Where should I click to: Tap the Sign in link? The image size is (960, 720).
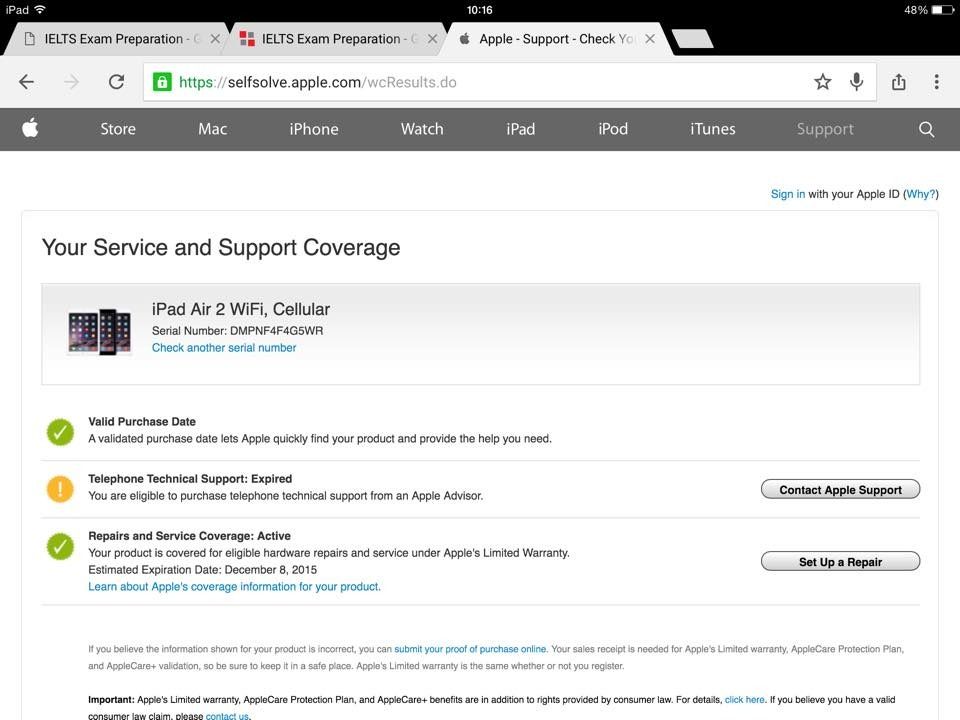[787, 194]
